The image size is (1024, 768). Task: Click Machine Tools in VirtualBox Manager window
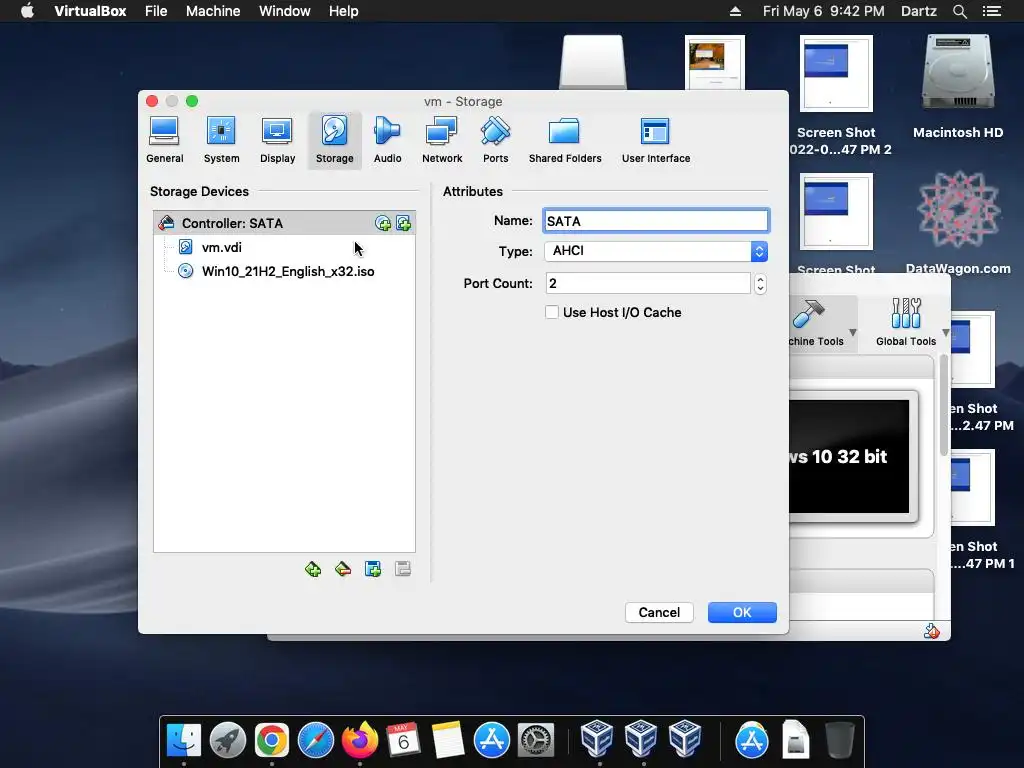[816, 323]
